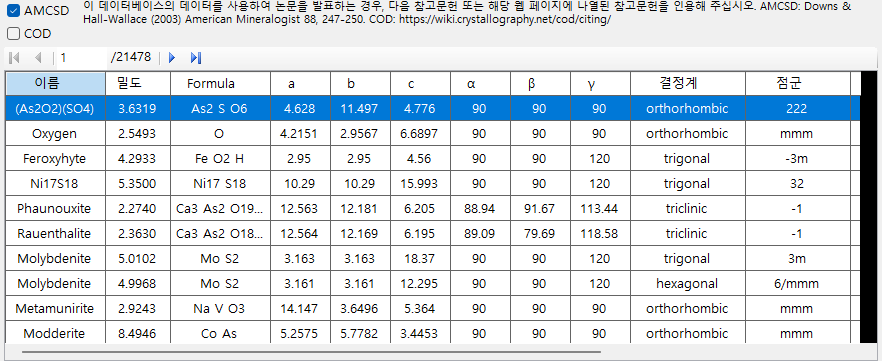The image size is (882, 361).
Task: Click the 222 point group cell
Action: [798, 109]
